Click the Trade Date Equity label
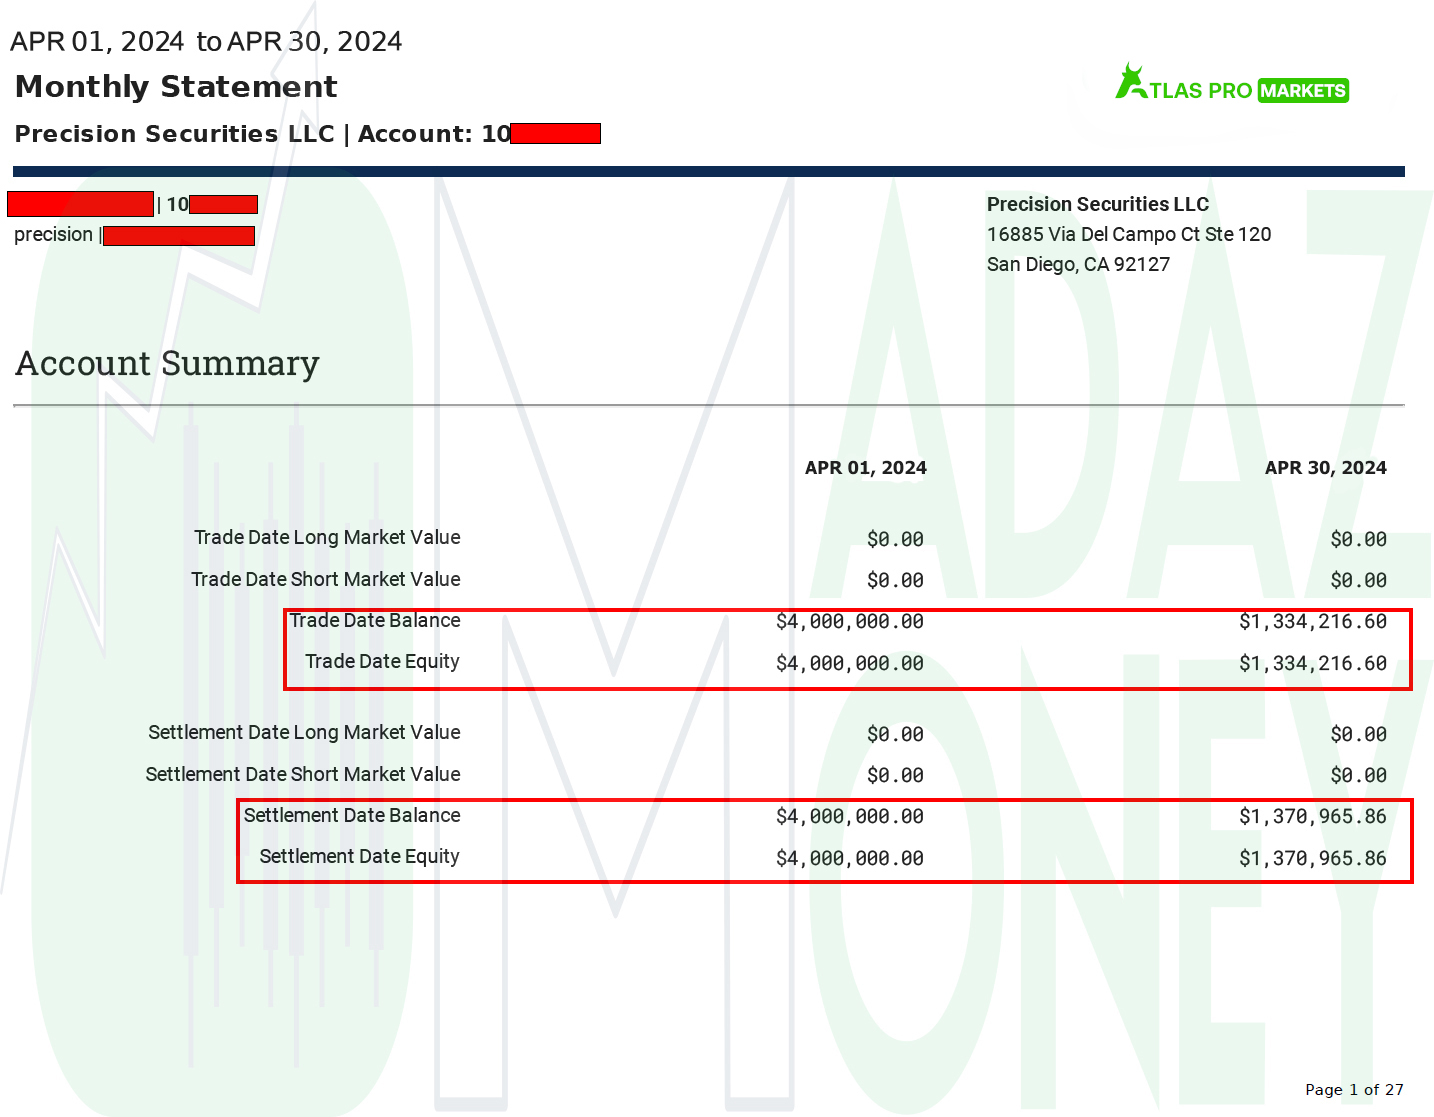Image resolution: width=1434 pixels, height=1117 pixels. tap(382, 662)
